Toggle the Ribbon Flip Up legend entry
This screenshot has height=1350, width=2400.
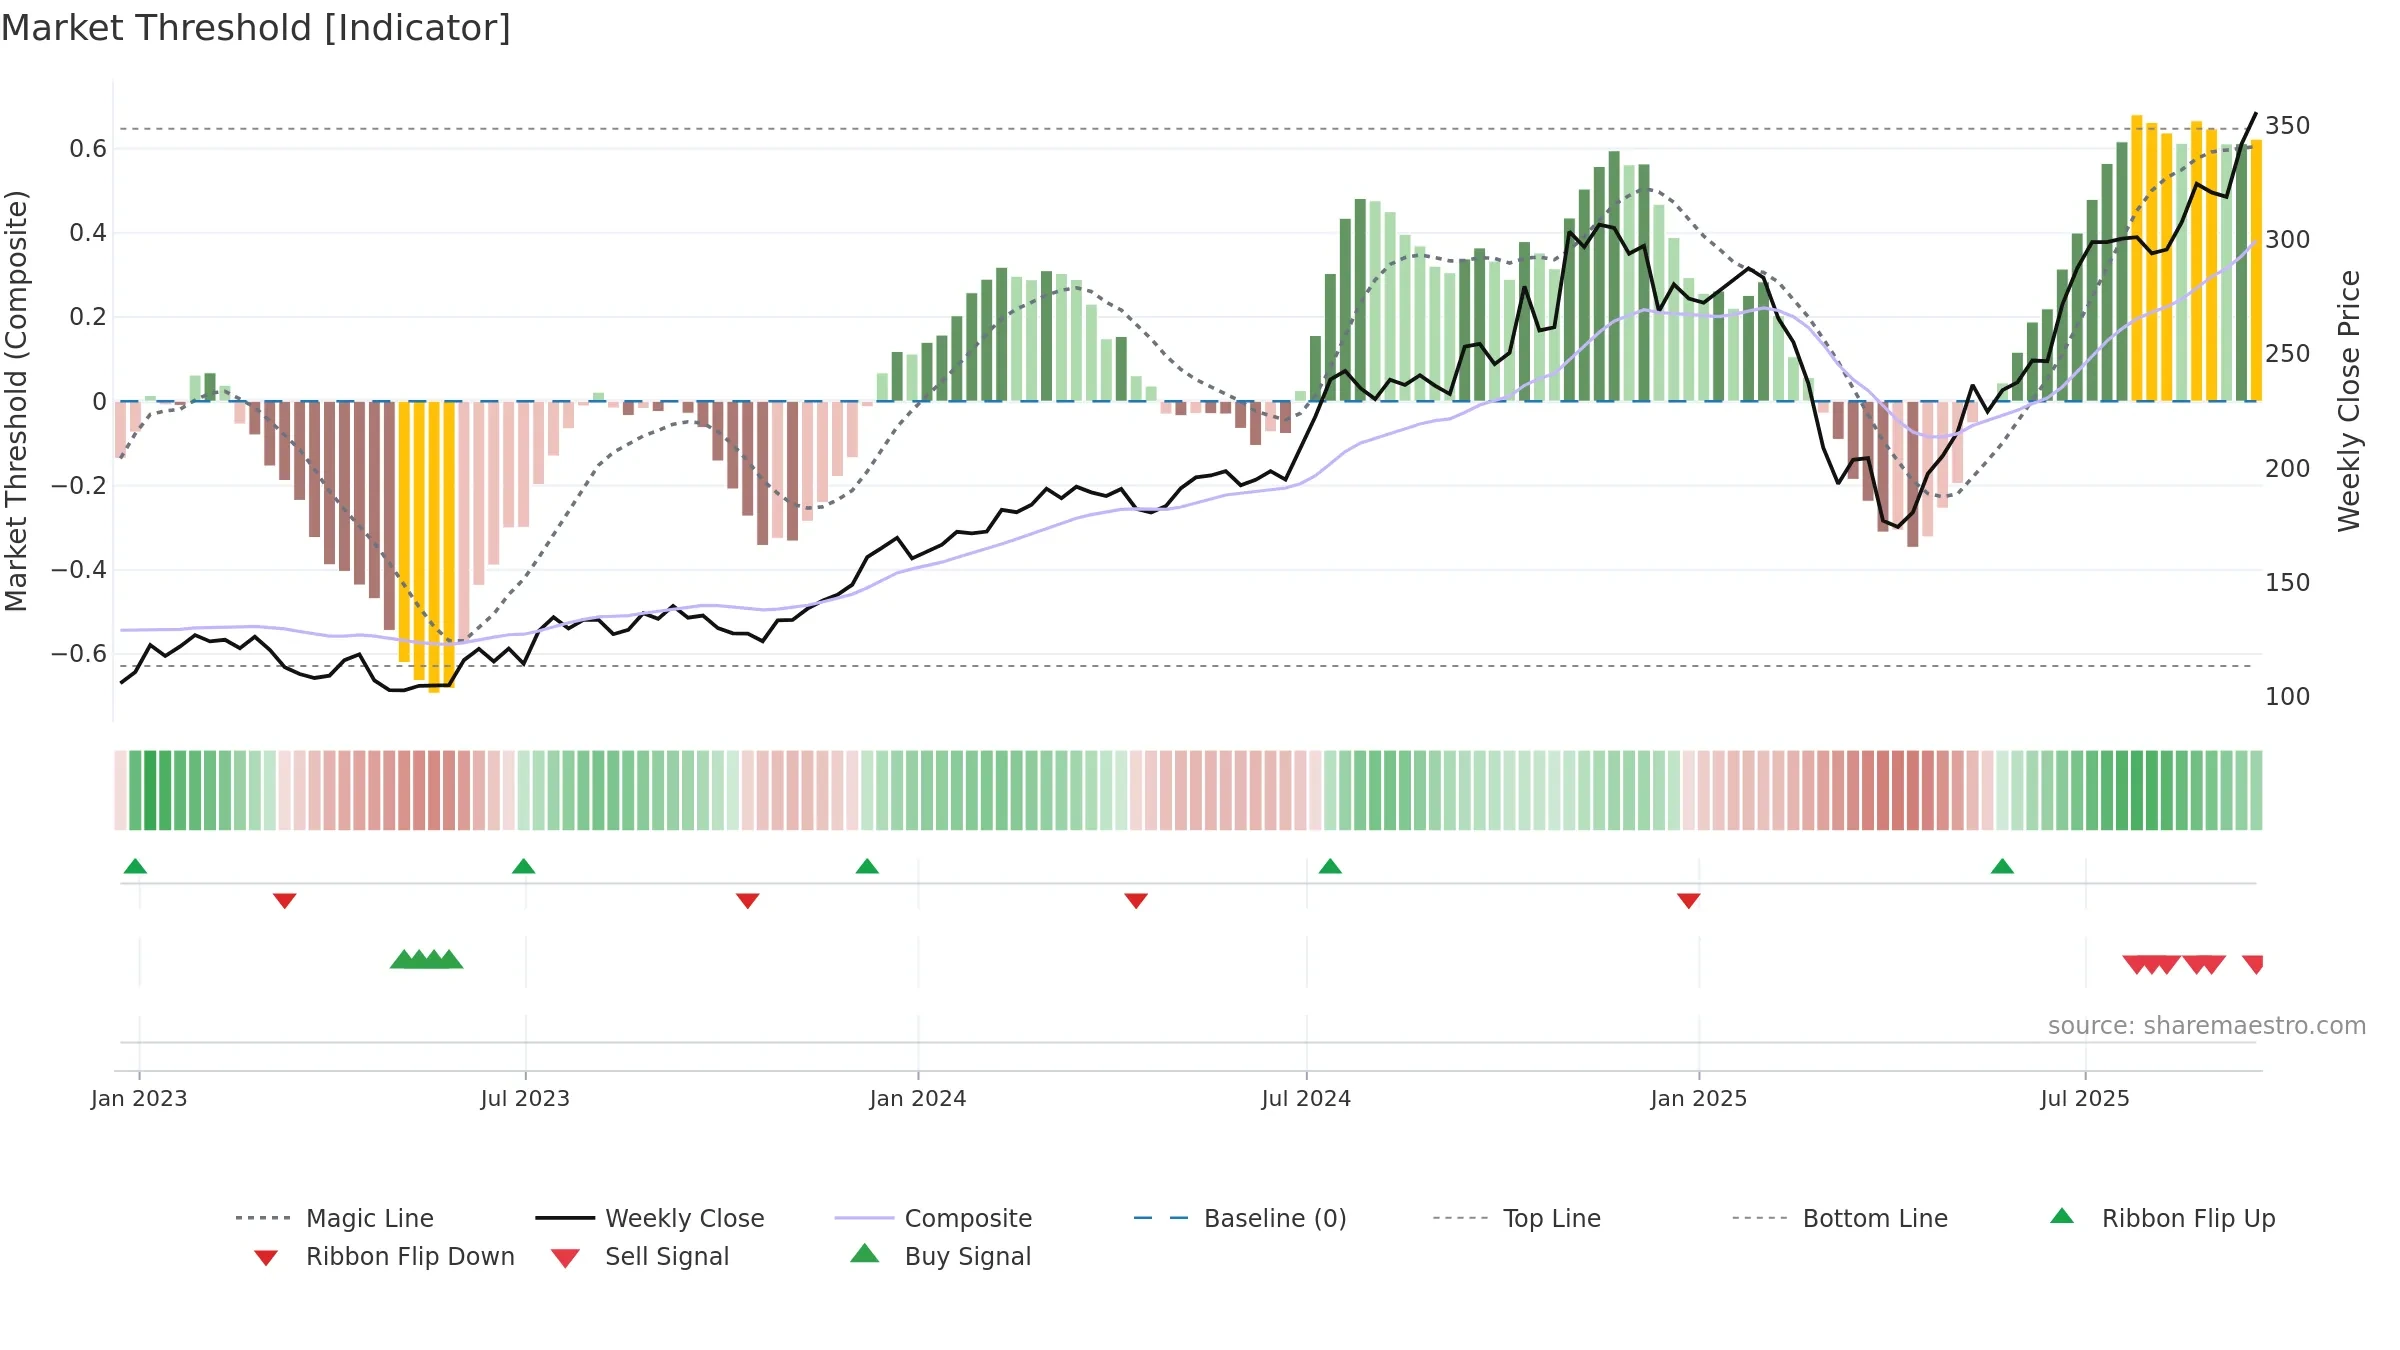[2162, 1218]
